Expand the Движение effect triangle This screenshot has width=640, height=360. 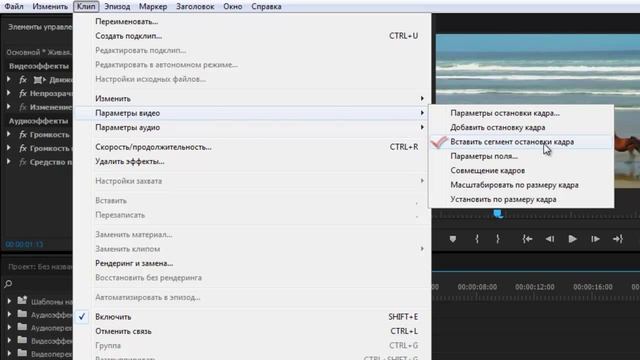point(9,79)
